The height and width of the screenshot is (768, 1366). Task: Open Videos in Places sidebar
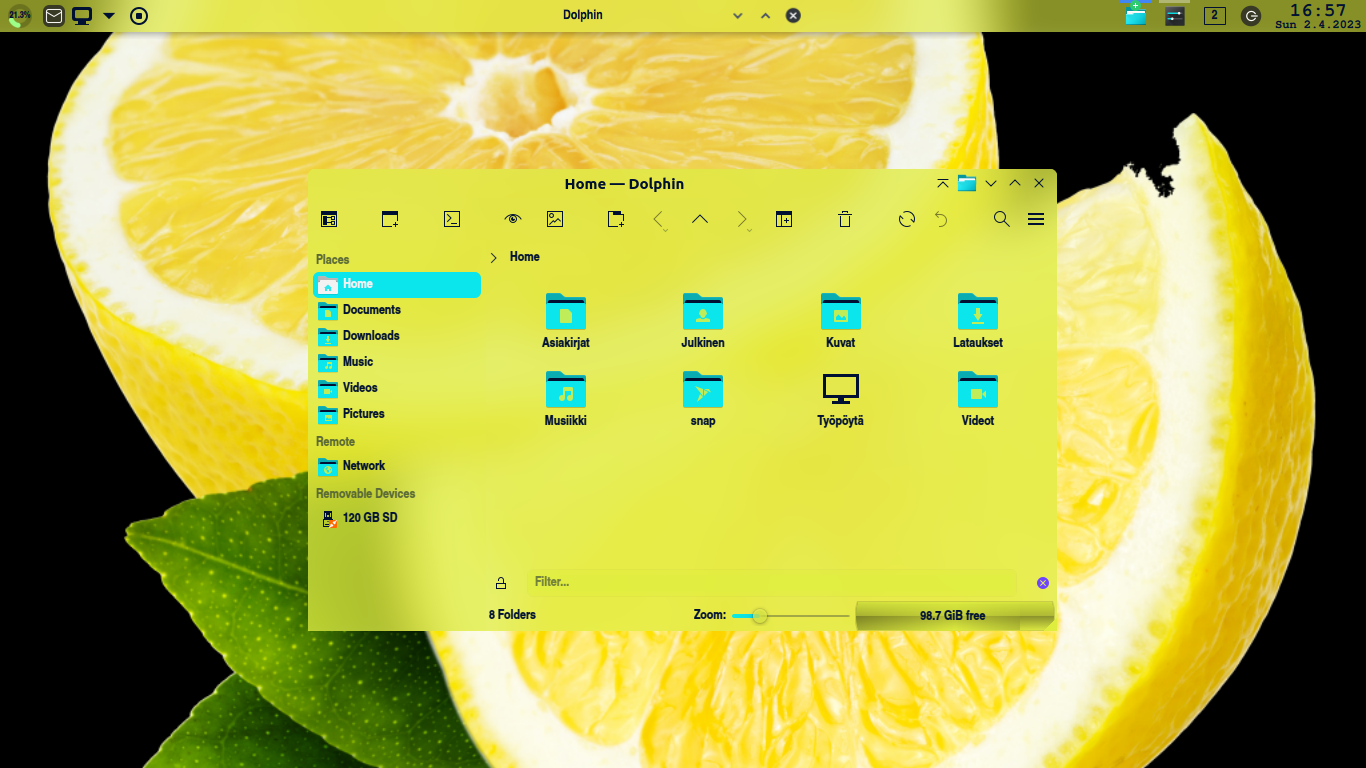[x=397, y=388]
